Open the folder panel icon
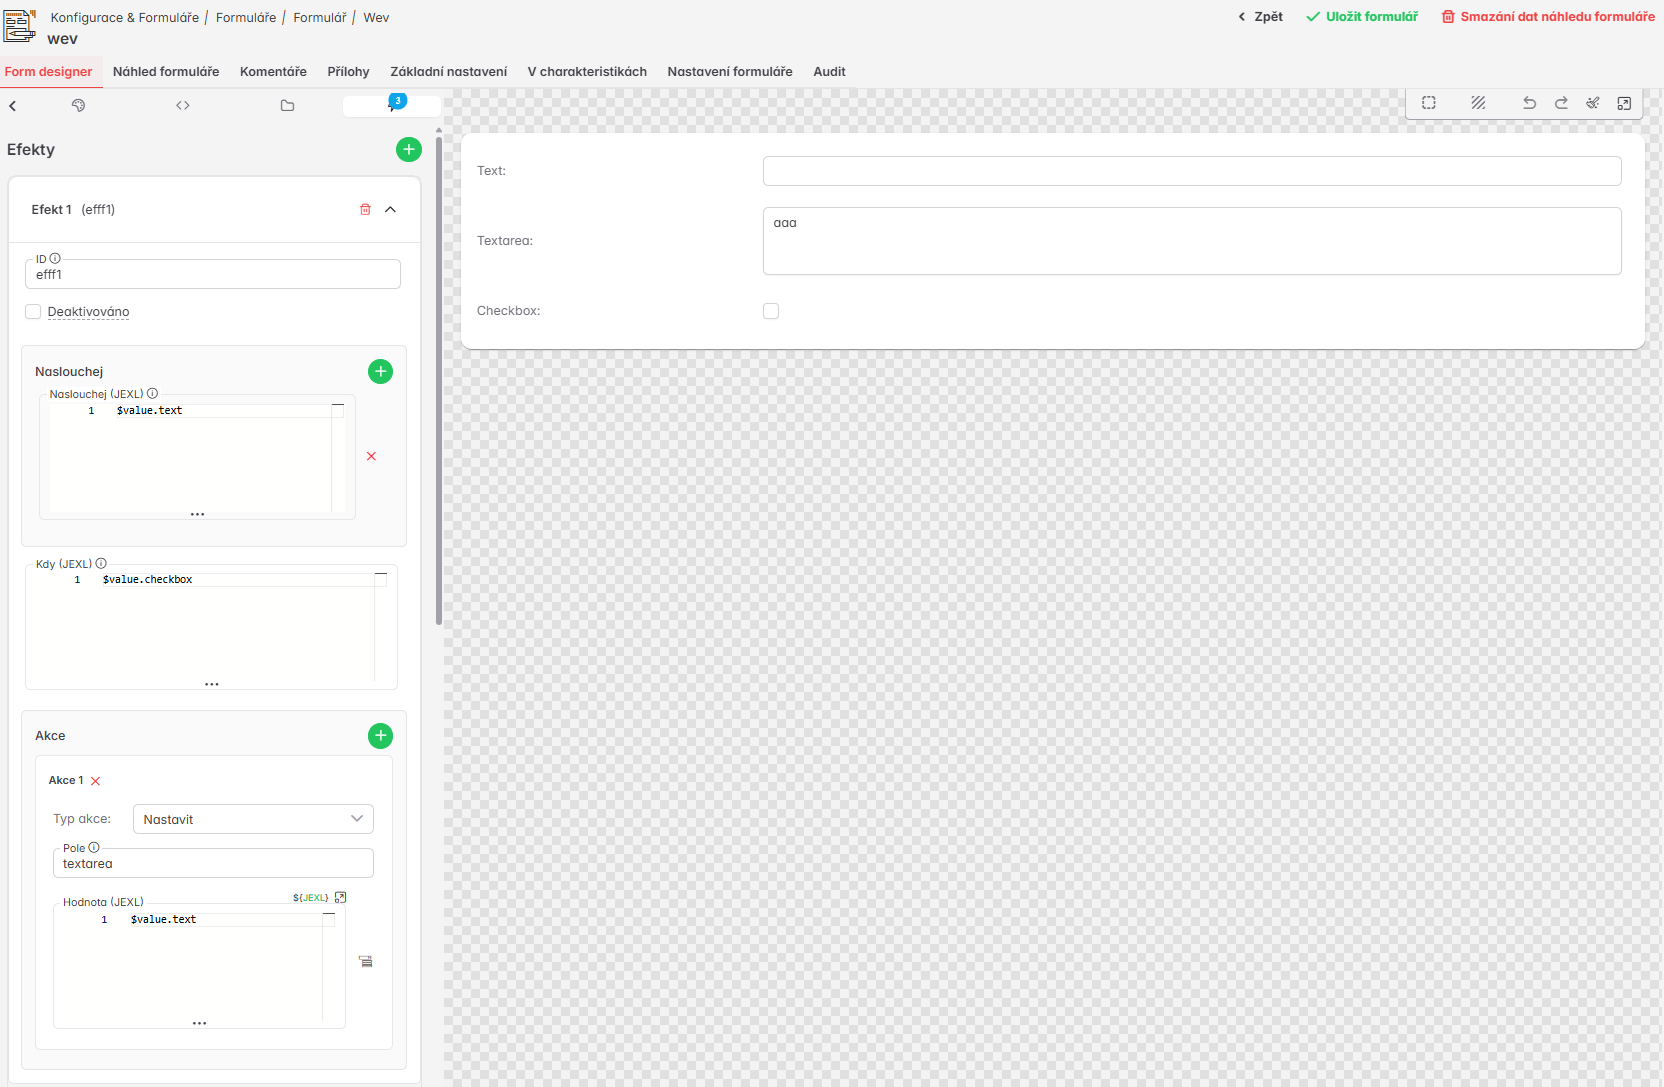This screenshot has height=1087, width=1664. 287,105
